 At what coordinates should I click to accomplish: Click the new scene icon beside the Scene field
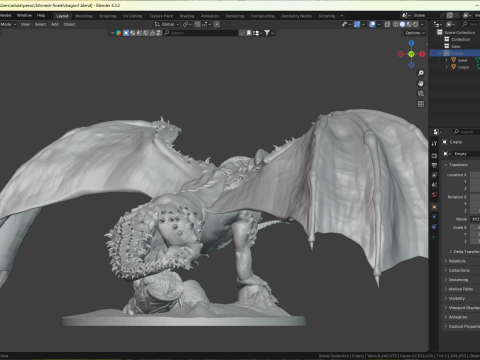450,15
